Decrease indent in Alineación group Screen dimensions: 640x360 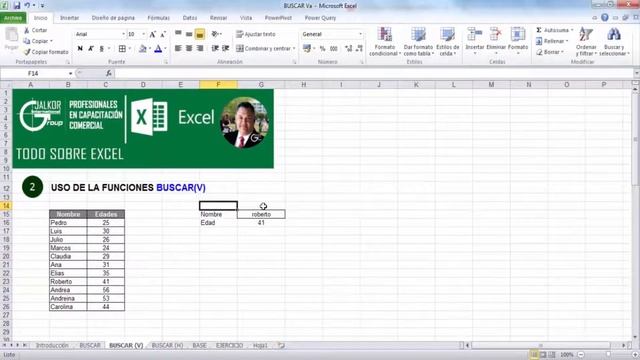click(215, 49)
